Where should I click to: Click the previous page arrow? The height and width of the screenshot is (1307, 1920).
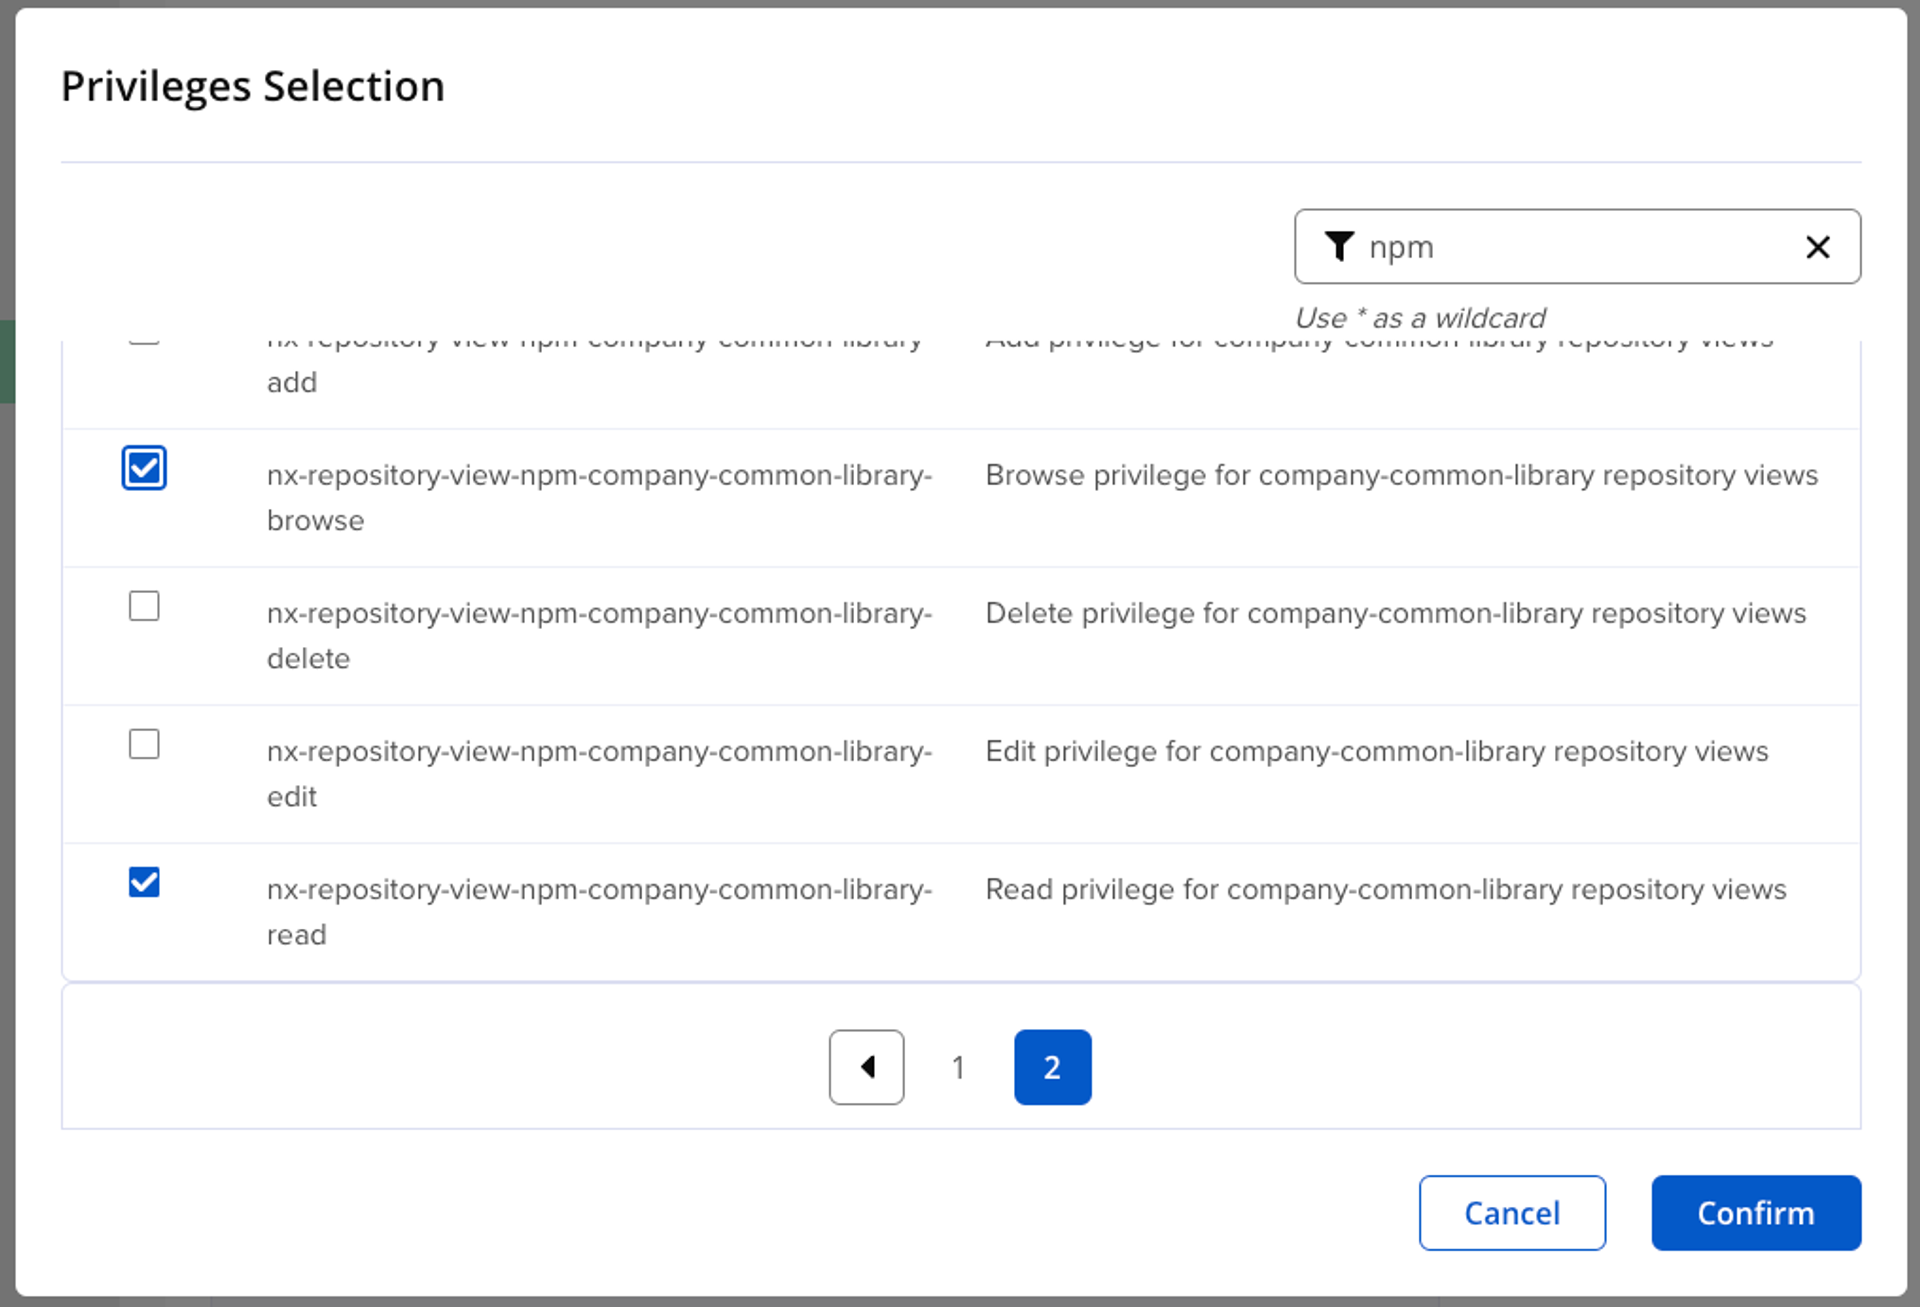pyautogui.click(x=866, y=1067)
